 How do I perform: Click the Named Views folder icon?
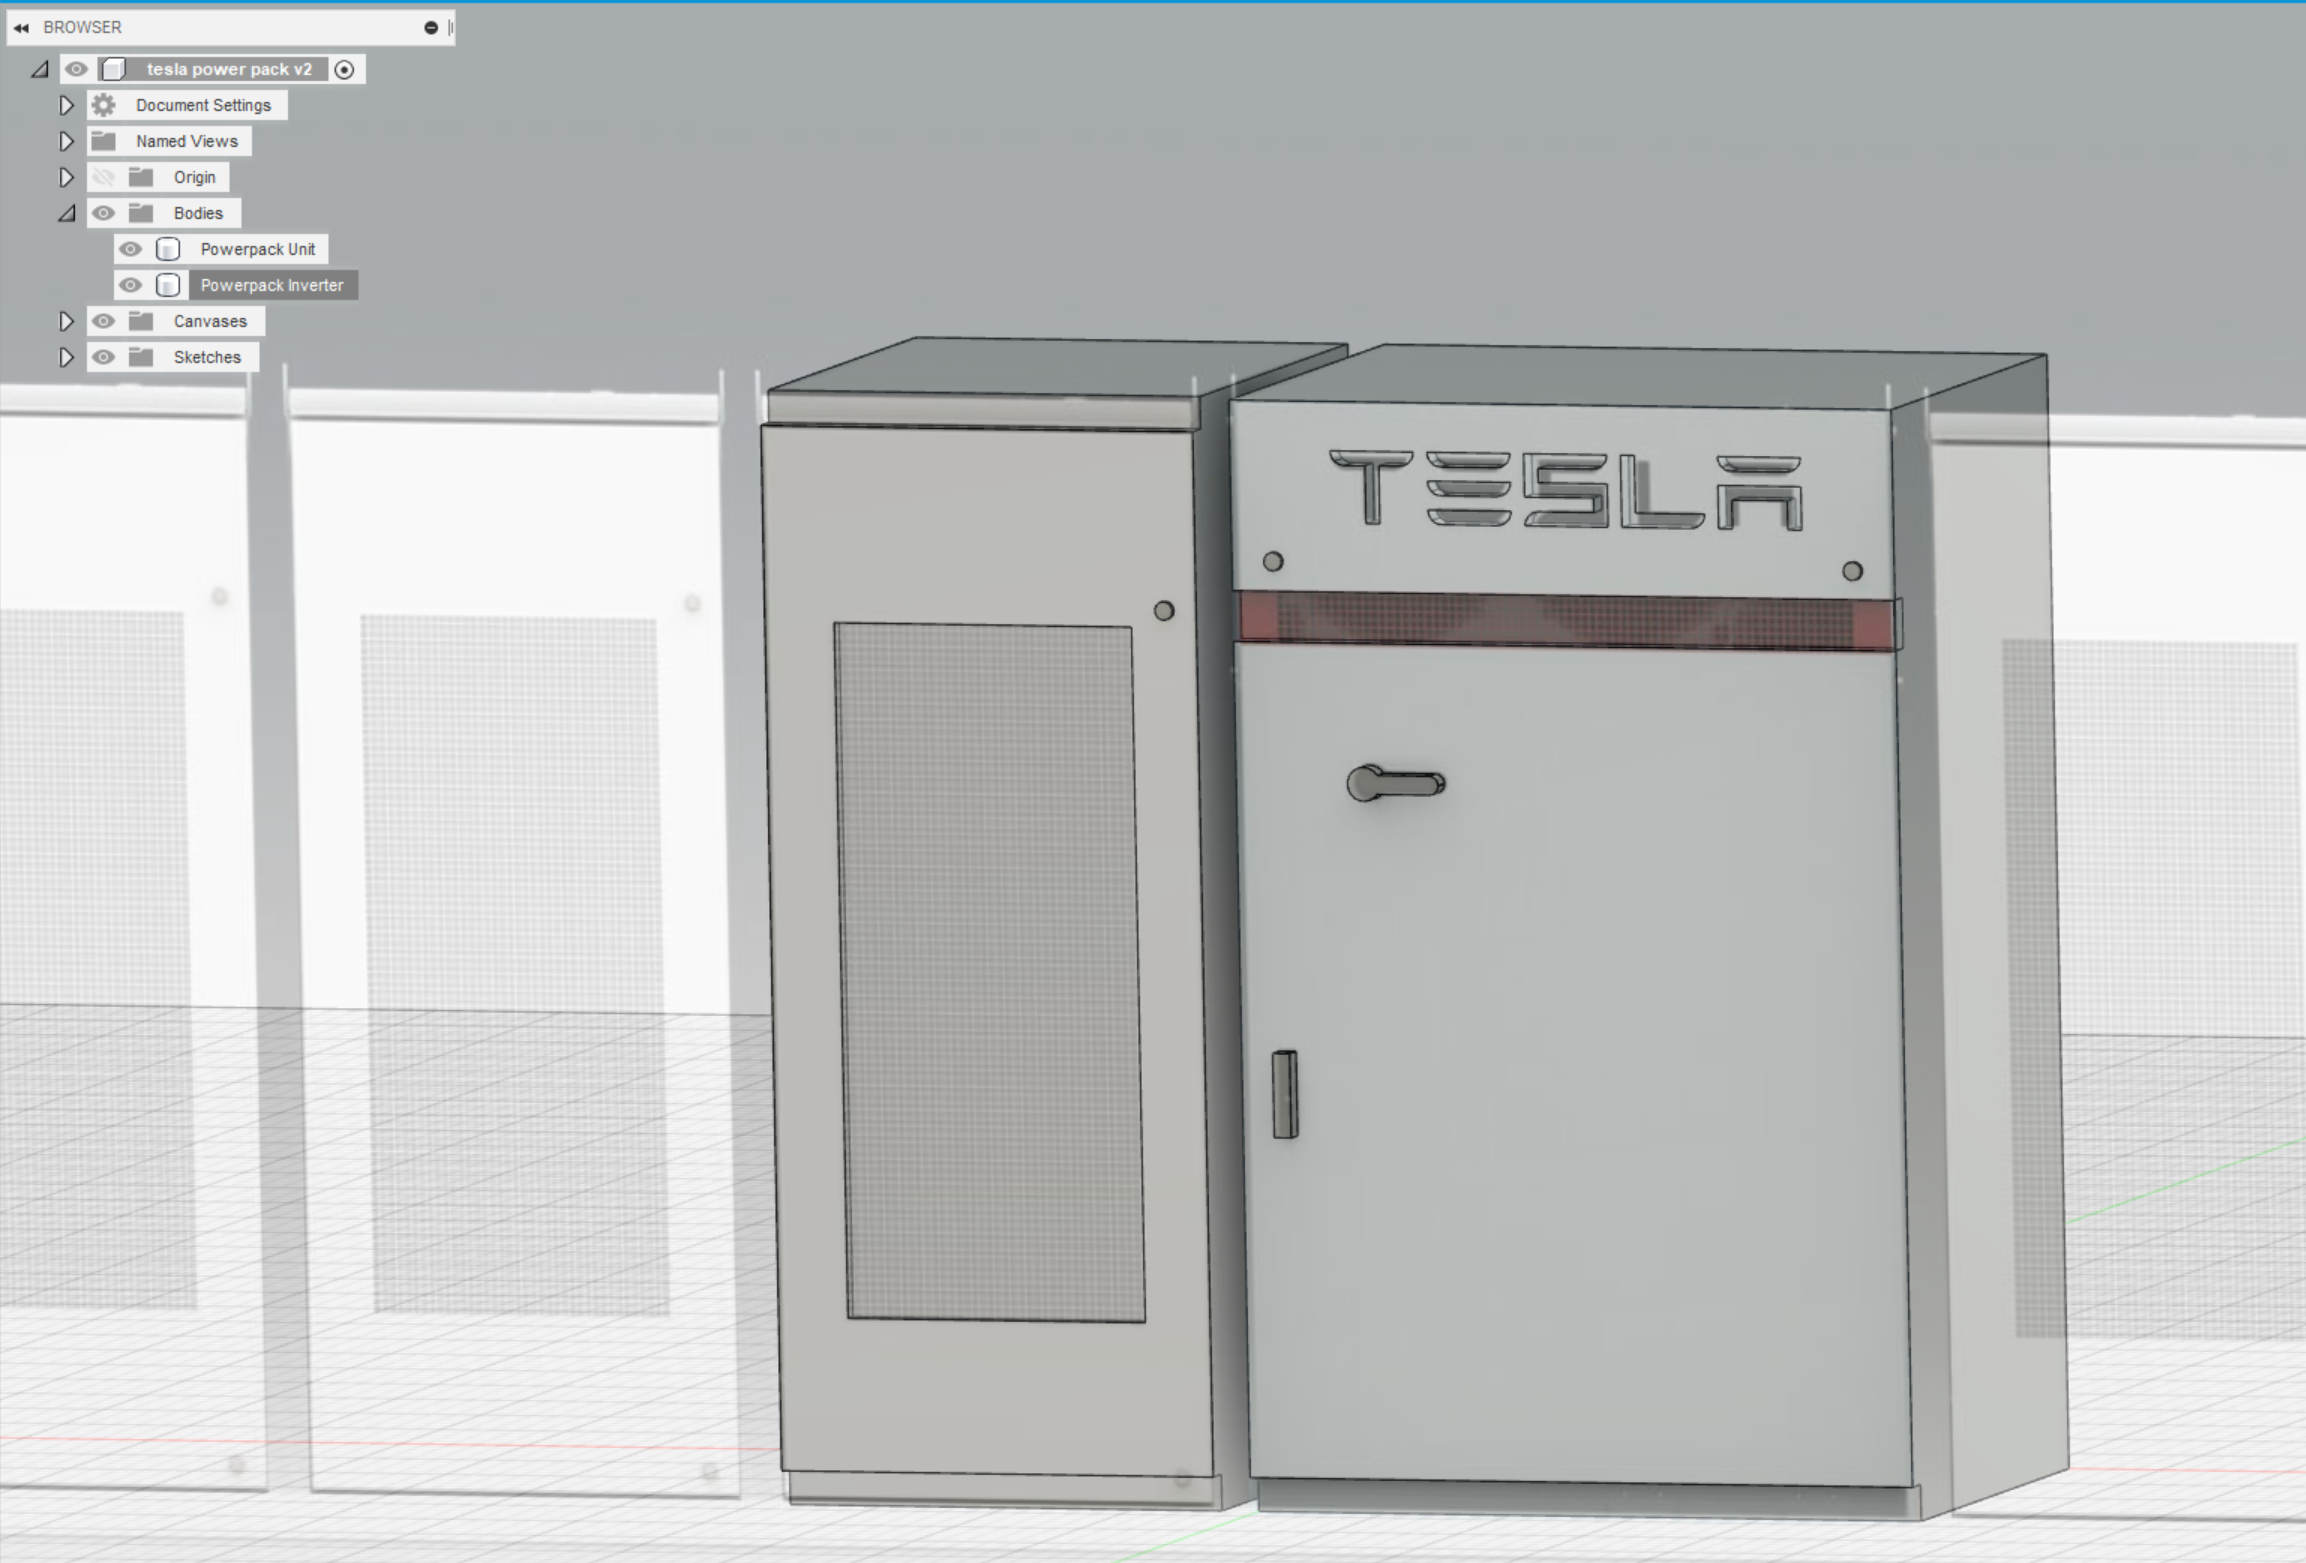click(104, 141)
